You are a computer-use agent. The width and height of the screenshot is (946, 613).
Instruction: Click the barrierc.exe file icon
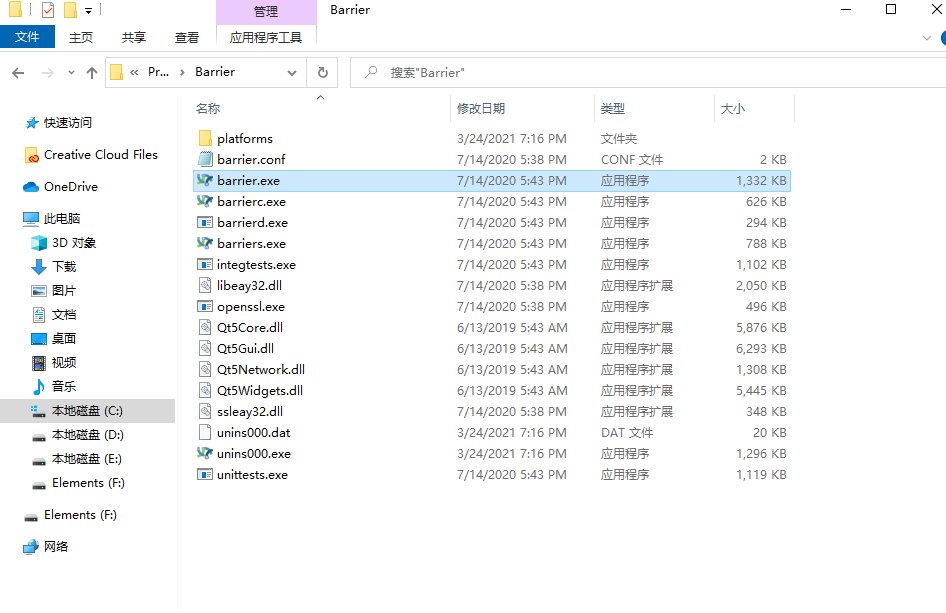click(205, 202)
